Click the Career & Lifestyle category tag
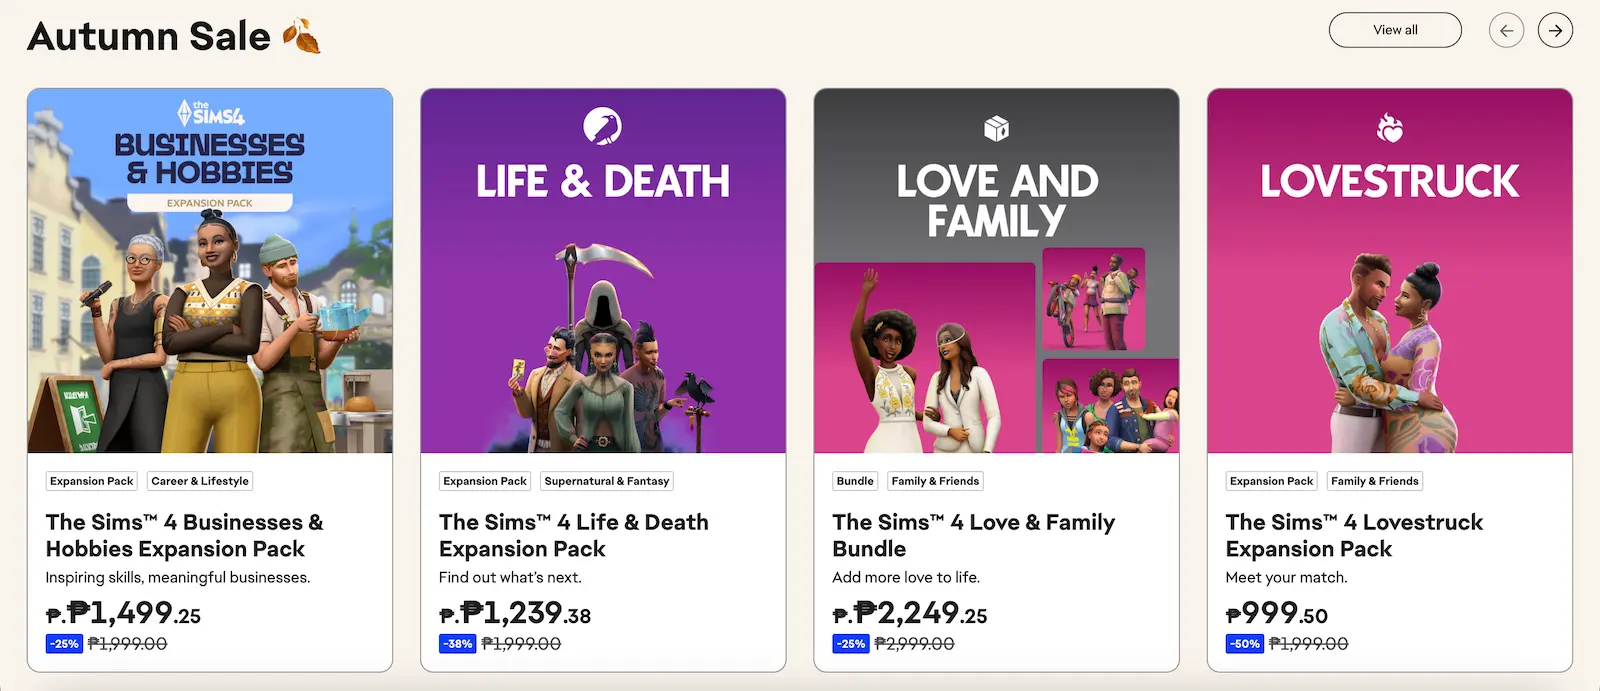Image resolution: width=1600 pixels, height=691 pixels. pos(199,481)
